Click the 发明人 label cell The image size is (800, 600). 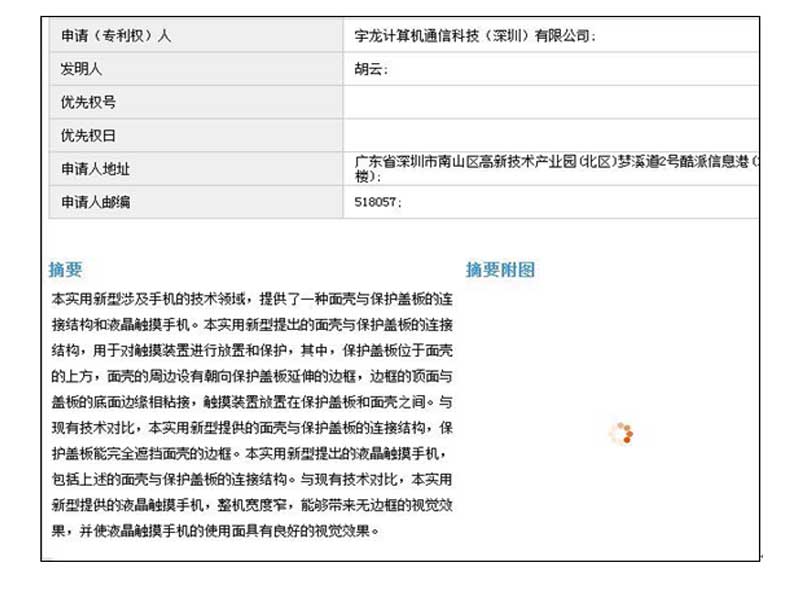[196, 69]
